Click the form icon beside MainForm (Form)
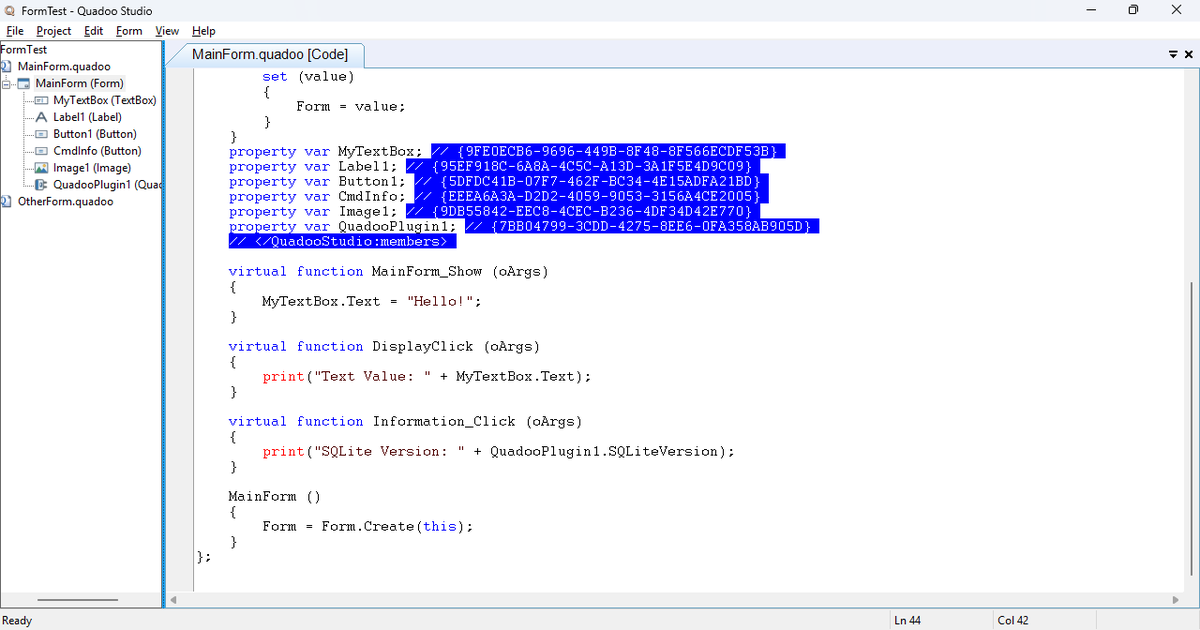 [25, 83]
